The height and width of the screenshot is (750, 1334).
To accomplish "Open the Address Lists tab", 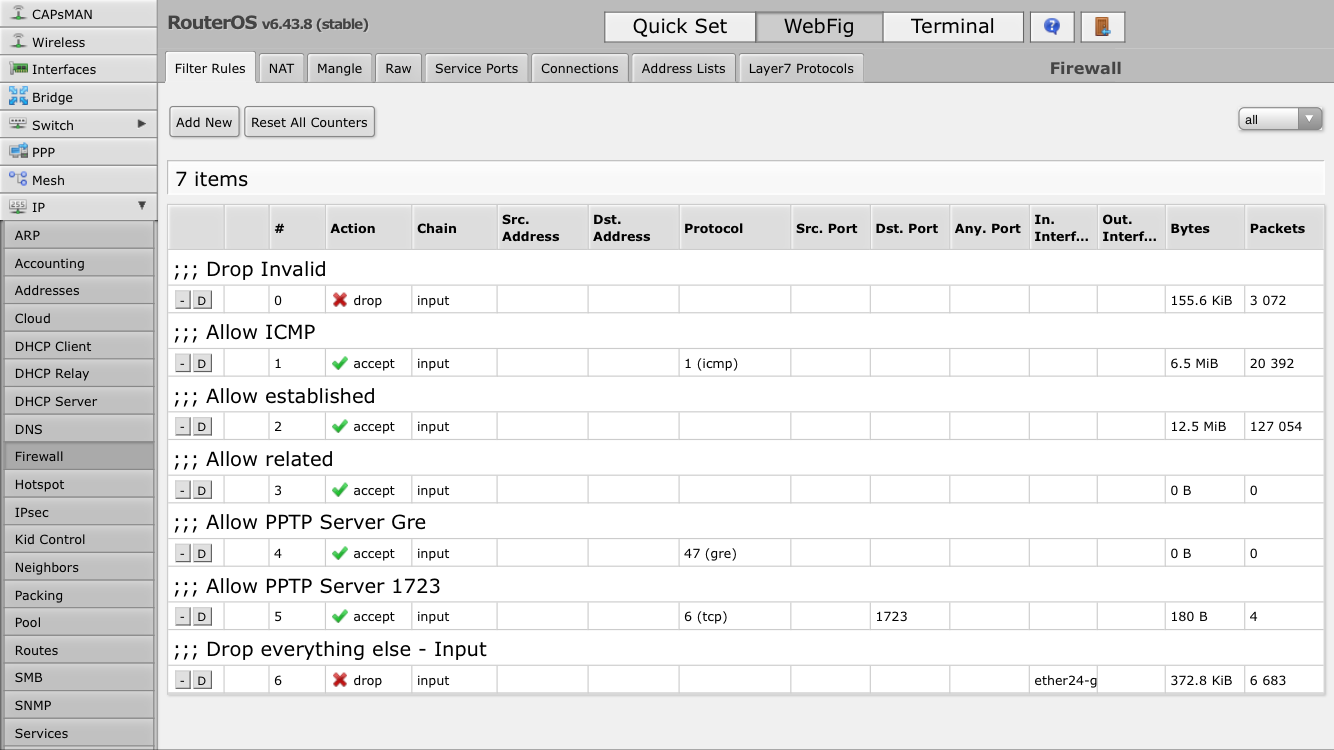I will 683,68.
